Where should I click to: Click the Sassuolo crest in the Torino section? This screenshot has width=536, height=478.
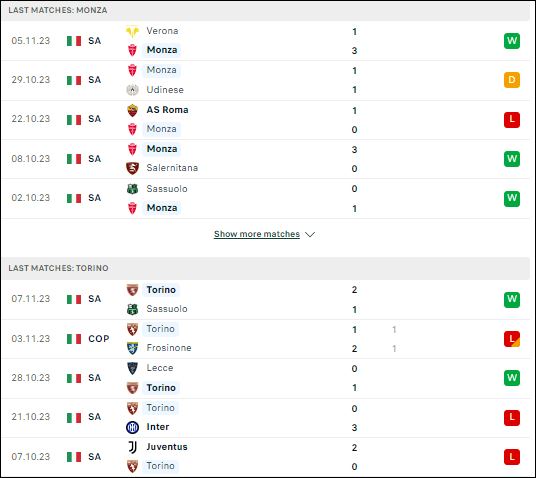tap(132, 309)
